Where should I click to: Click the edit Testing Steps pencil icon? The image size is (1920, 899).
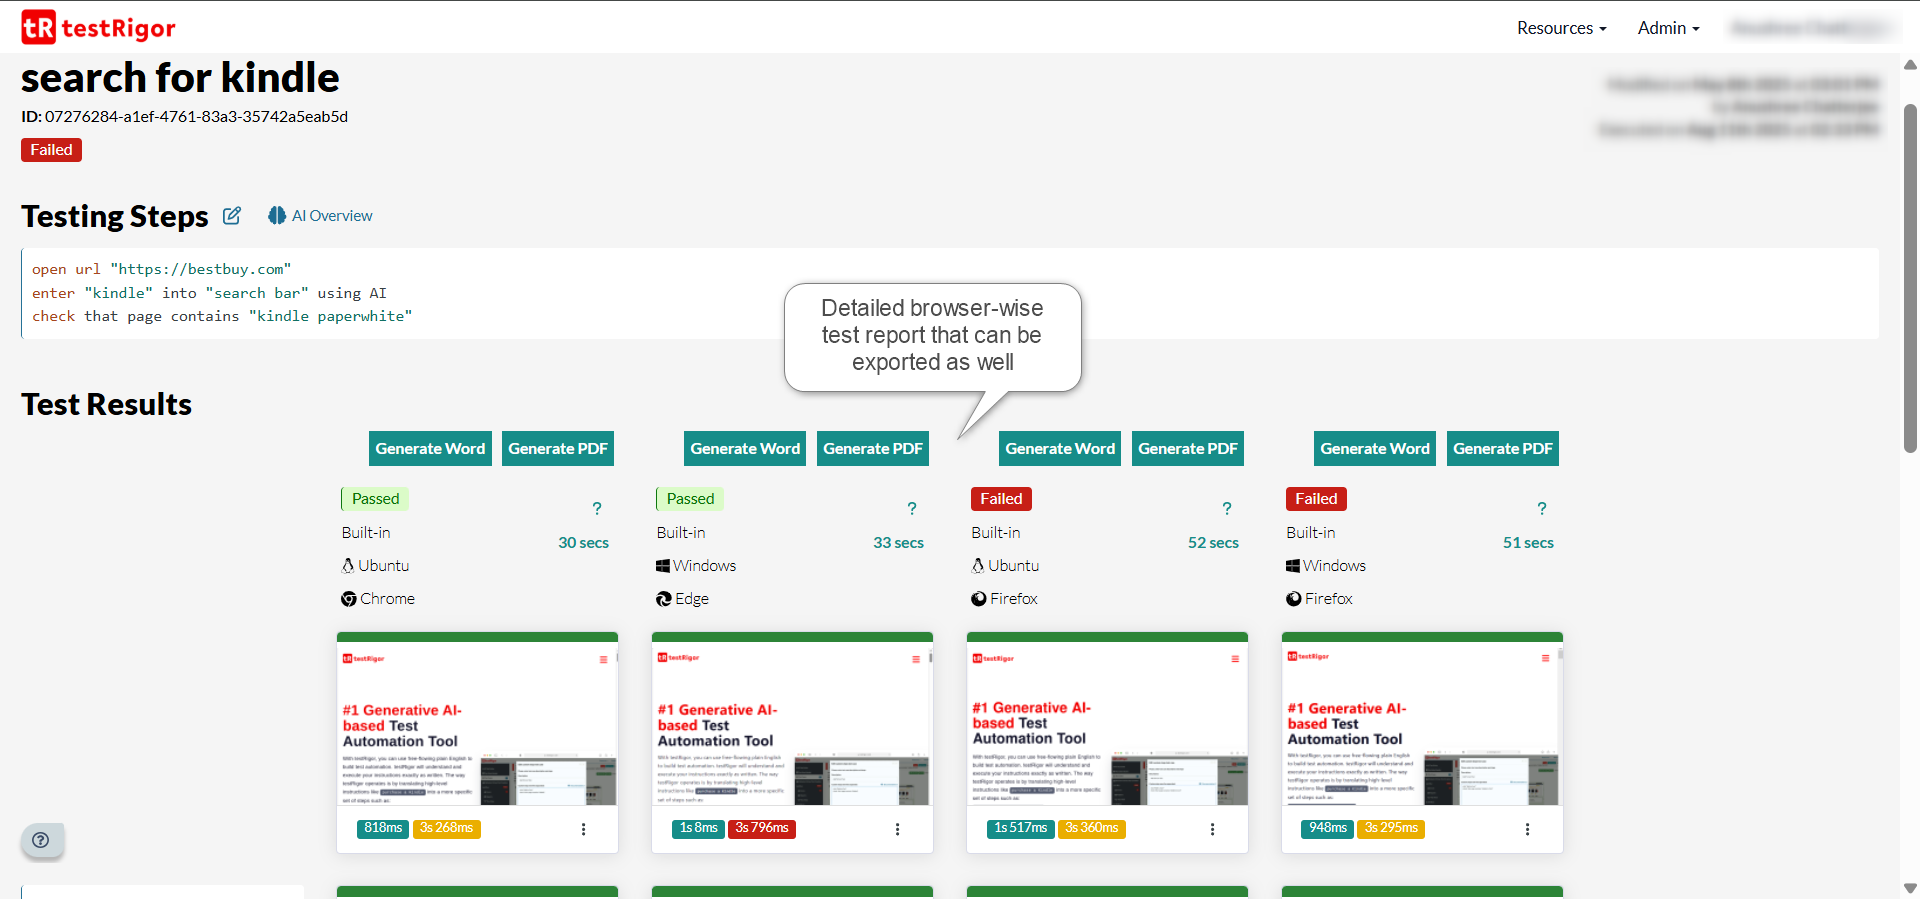[232, 216]
